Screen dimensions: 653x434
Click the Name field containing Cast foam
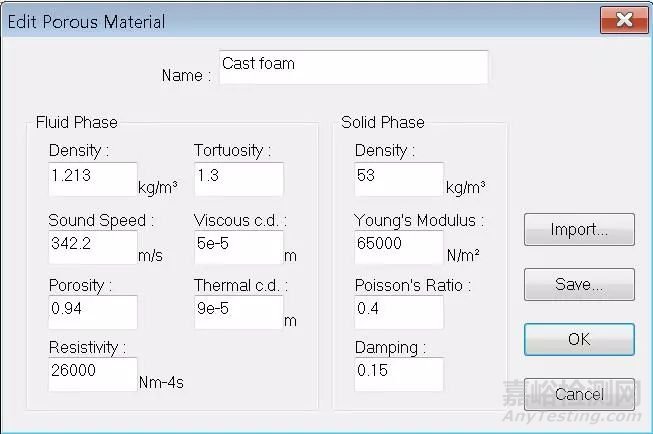click(x=353, y=67)
